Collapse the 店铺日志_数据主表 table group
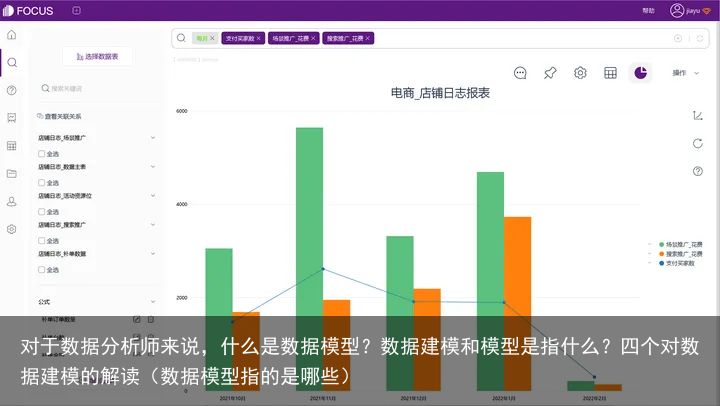This screenshot has width=720, height=406. click(x=153, y=167)
